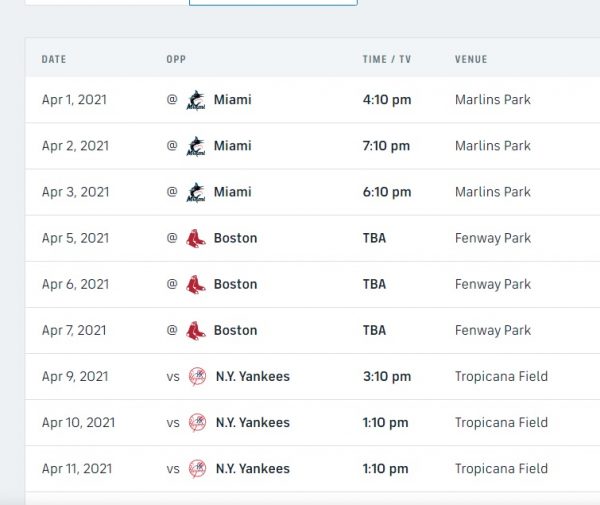The height and width of the screenshot is (505, 600).
Task: Click the Marlins logo in Apr 3 row
Action: coord(197,192)
